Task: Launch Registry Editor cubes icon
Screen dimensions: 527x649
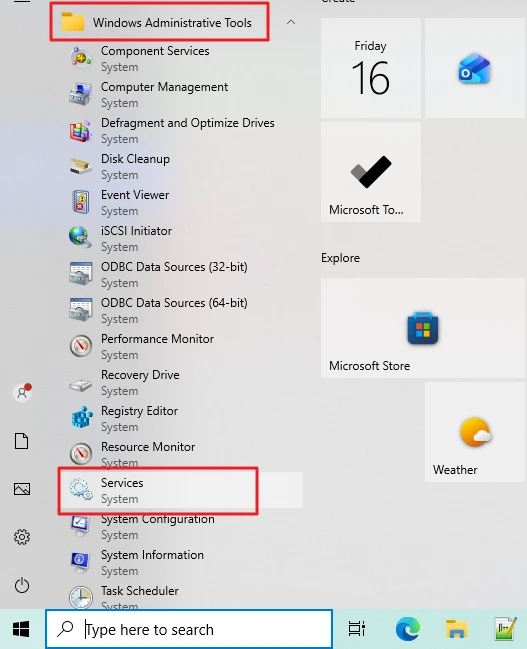Action: (x=81, y=418)
